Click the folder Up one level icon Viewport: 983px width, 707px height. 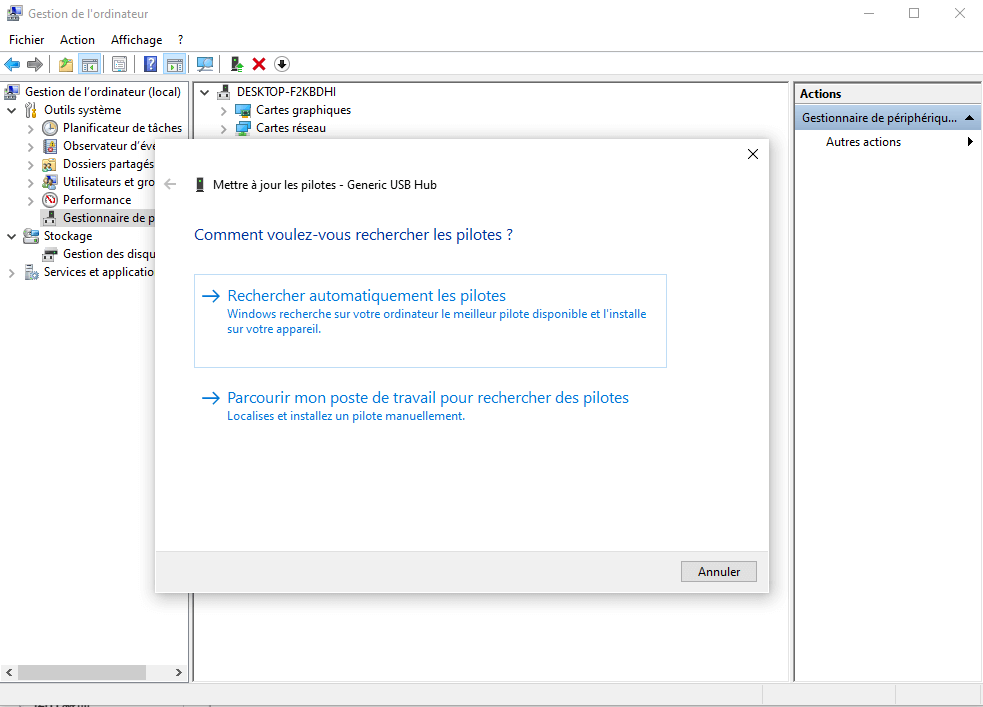click(x=66, y=64)
